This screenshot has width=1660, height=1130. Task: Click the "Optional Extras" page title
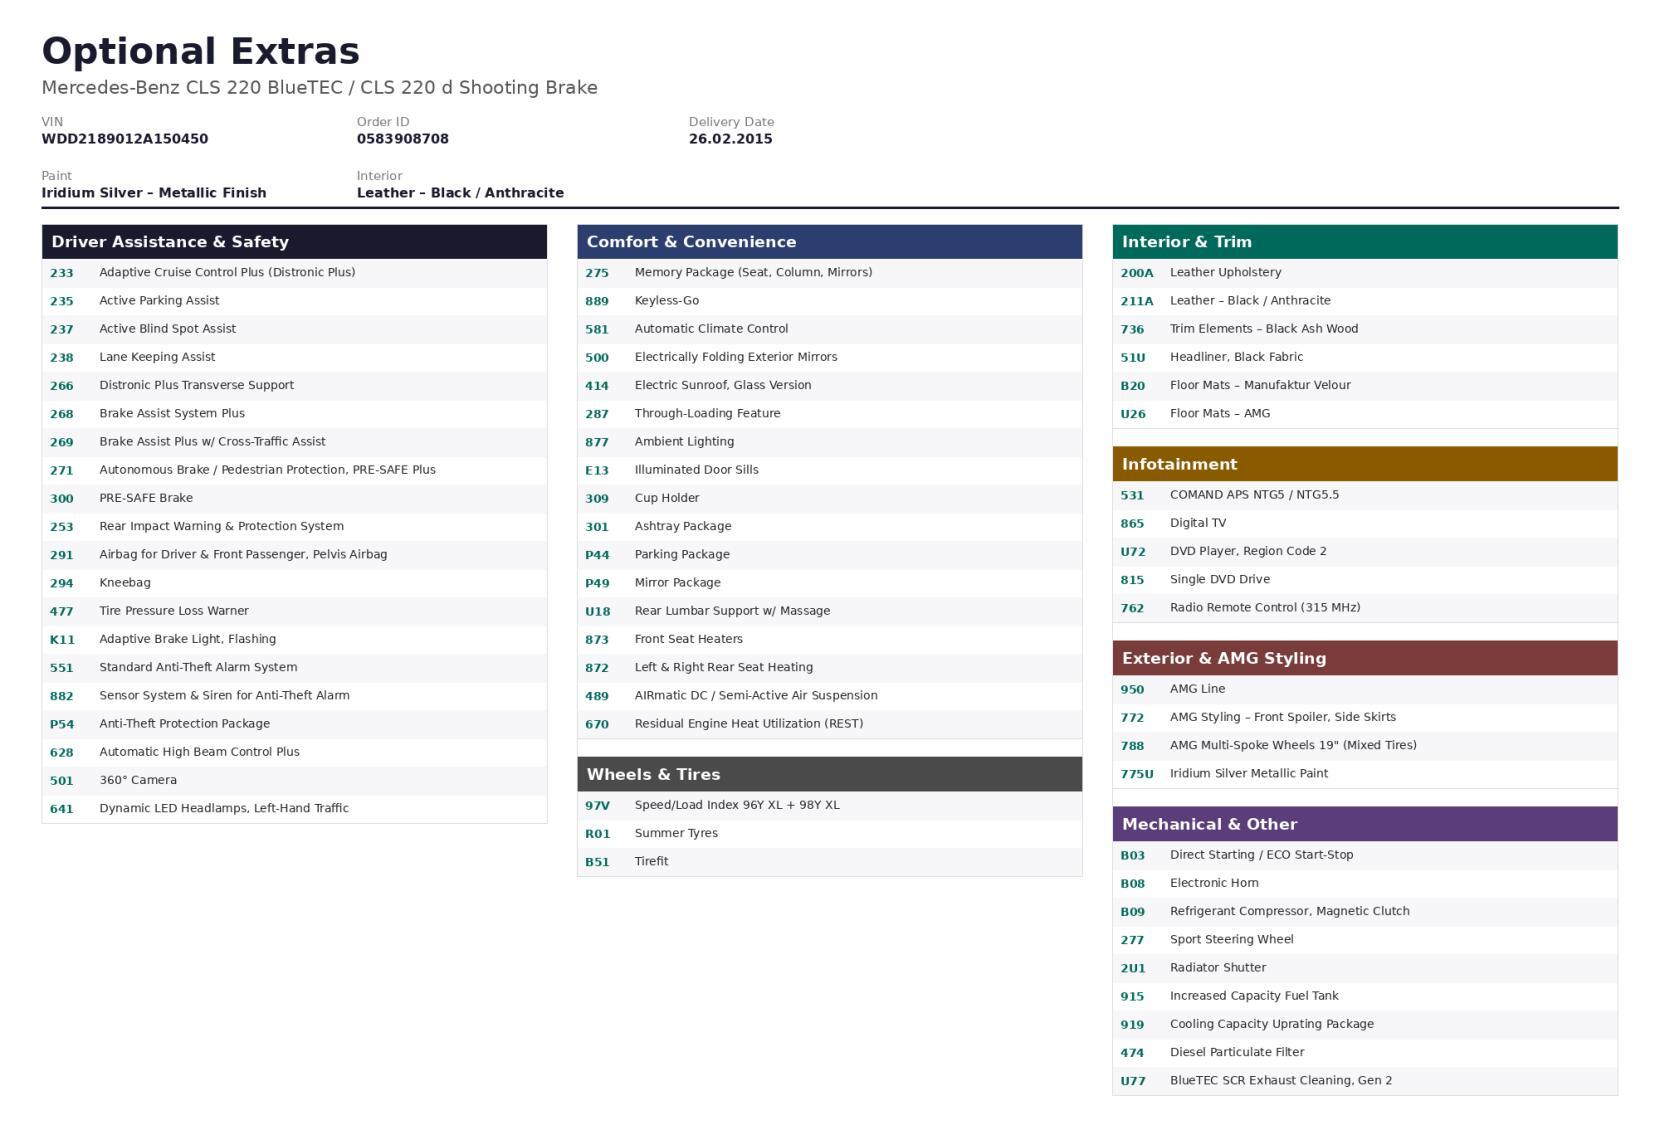pos(200,51)
